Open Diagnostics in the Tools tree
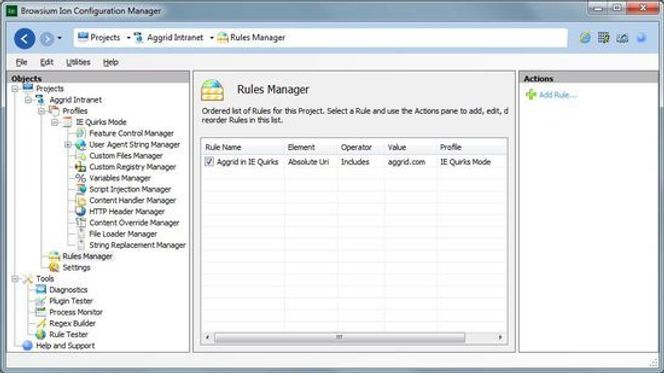 coord(68,290)
